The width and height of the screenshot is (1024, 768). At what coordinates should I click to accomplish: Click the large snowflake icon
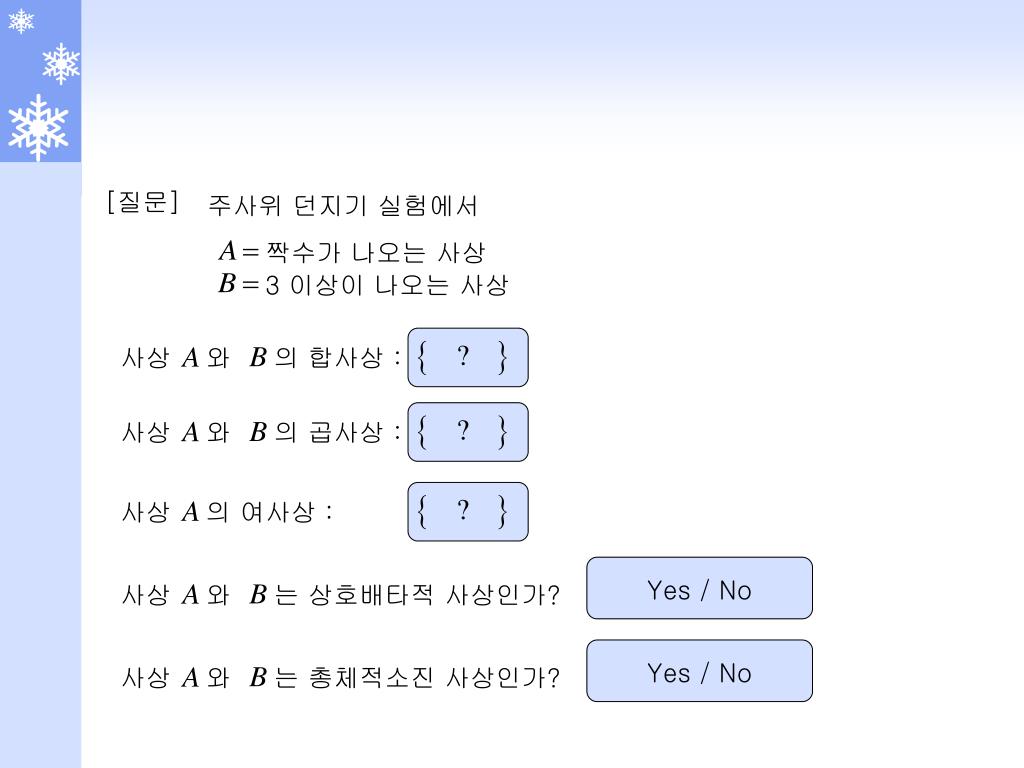(x=39, y=127)
